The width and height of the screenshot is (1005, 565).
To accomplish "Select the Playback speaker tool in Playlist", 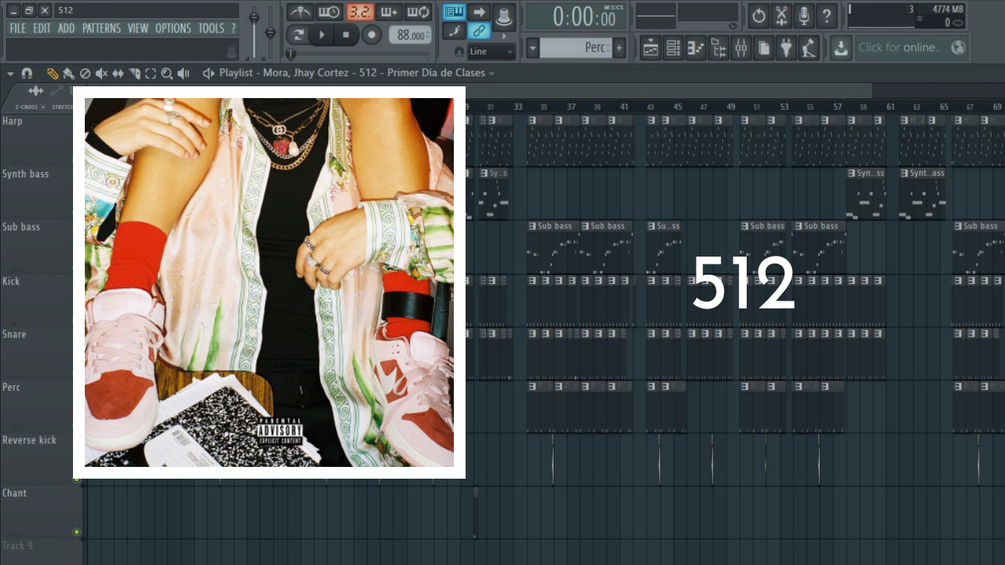I will (183, 74).
